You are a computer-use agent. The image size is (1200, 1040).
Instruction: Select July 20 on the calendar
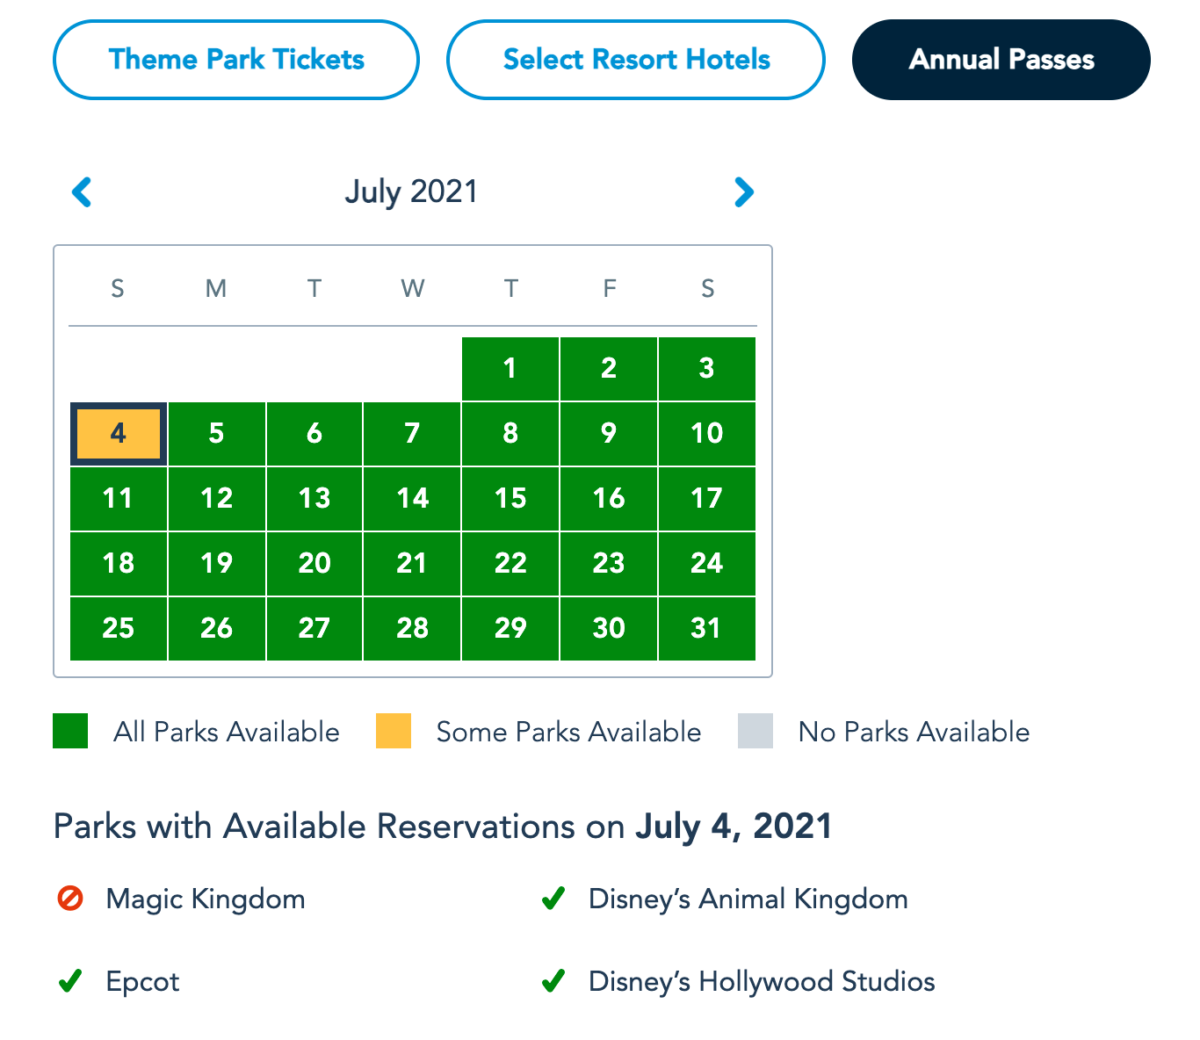click(x=314, y=564)
